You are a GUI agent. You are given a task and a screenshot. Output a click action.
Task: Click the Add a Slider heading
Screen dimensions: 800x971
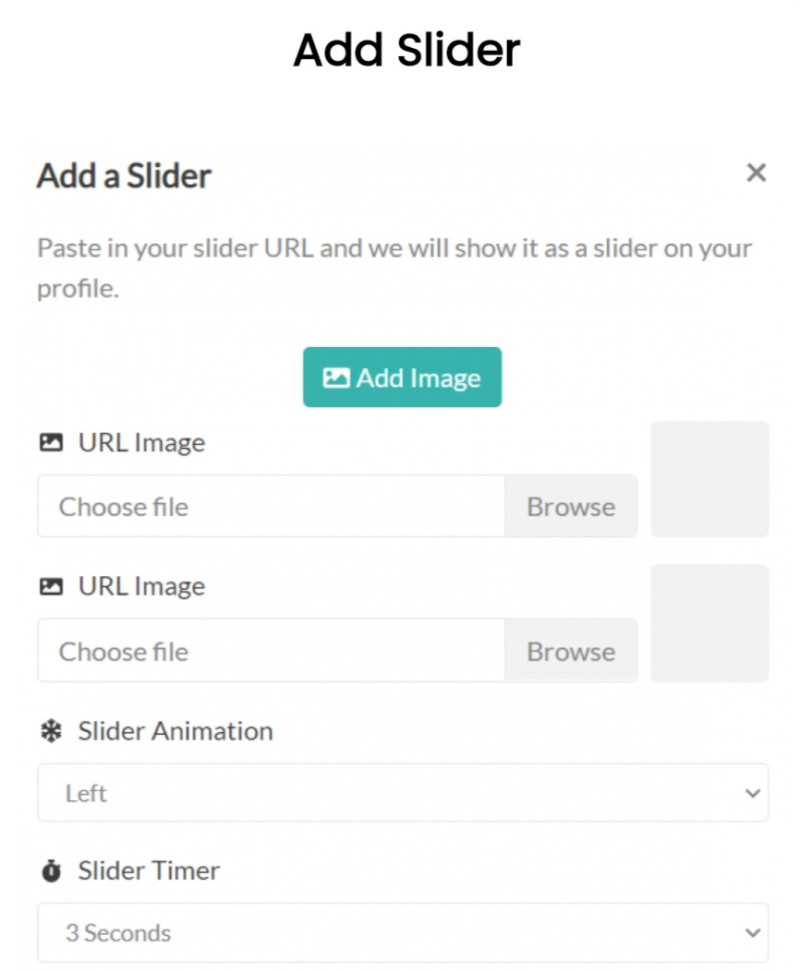coord(124,176)
